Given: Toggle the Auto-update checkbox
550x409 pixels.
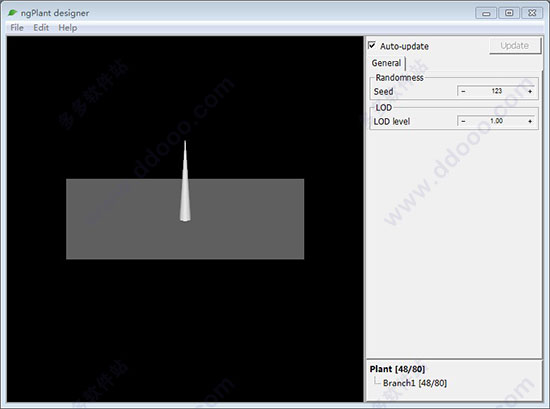Looking at the screenshot, I should click(x=372, y=46).
